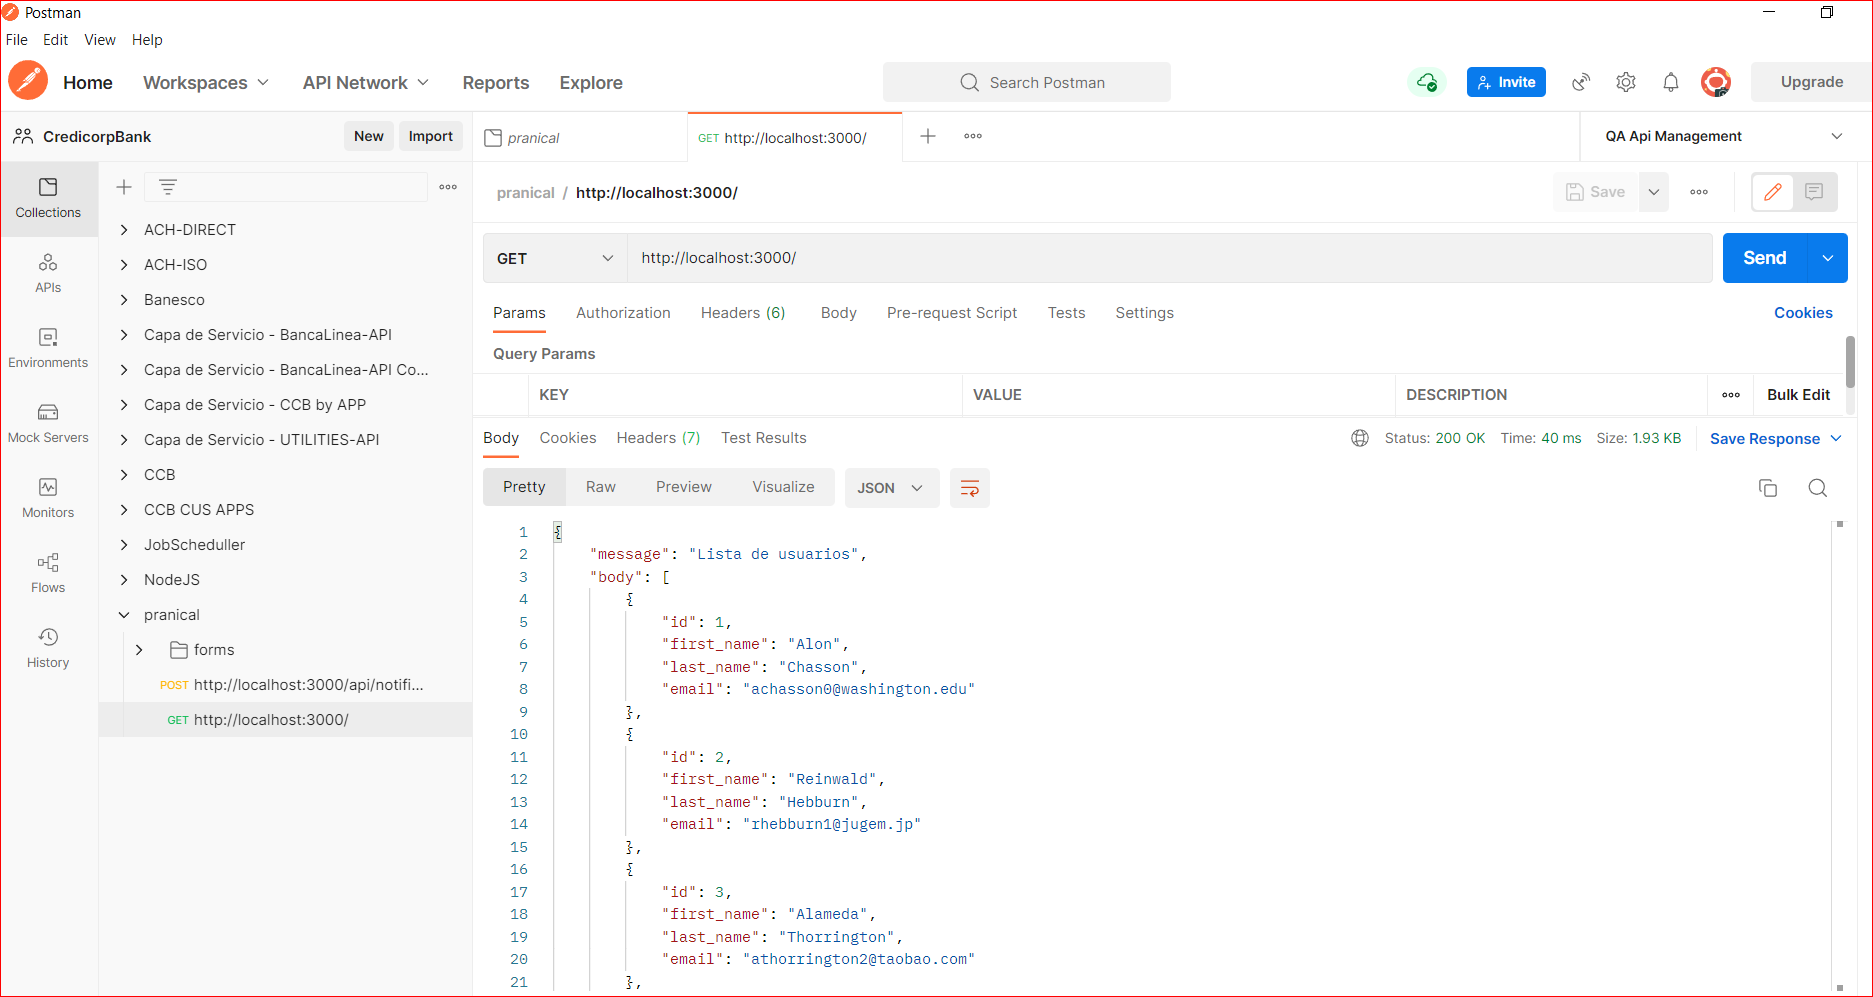Screen dimensions: 1873x997
Task: Click the Import button
Action: pyautogui.click(x=431, y=136)
